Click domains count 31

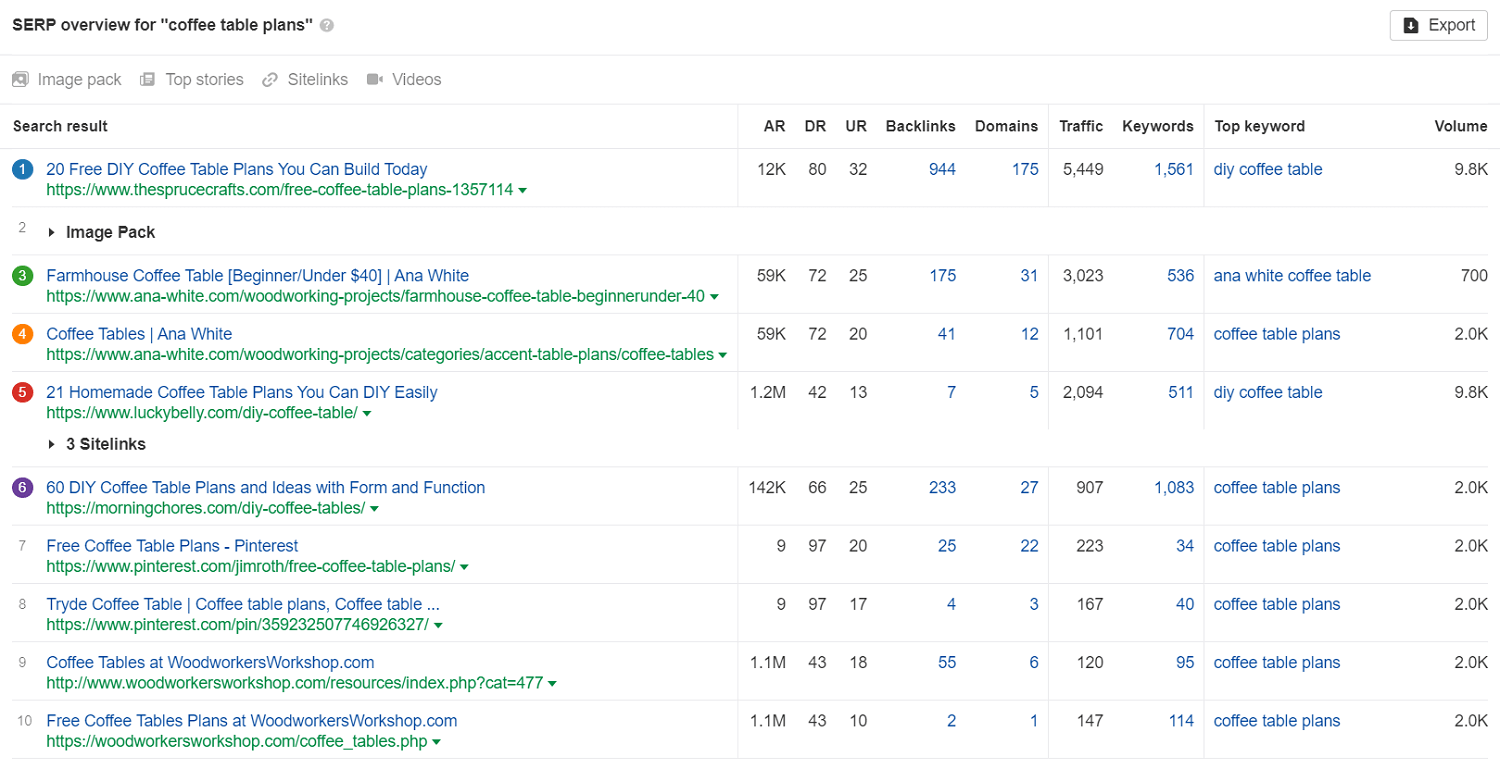[x=1029, y=275]
